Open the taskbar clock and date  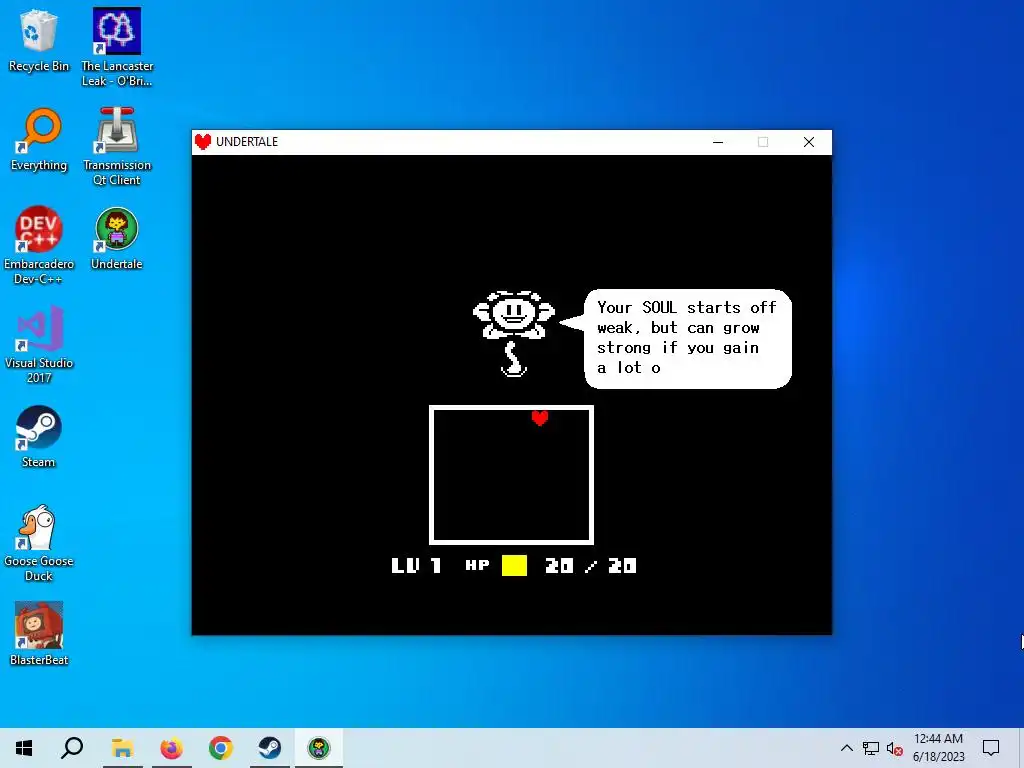(x=938, y=748)
